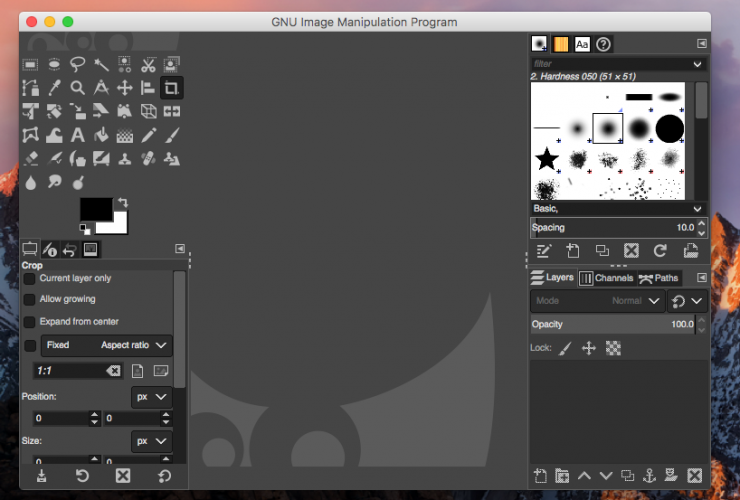Click the brush filter text field
Viewport: 740px width, 500px height.
pyautogui.click(x=610, y=64)
